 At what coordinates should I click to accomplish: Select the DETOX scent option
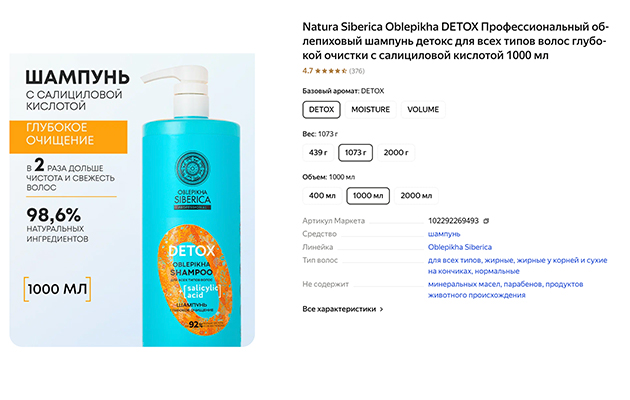tap(321, 110)
